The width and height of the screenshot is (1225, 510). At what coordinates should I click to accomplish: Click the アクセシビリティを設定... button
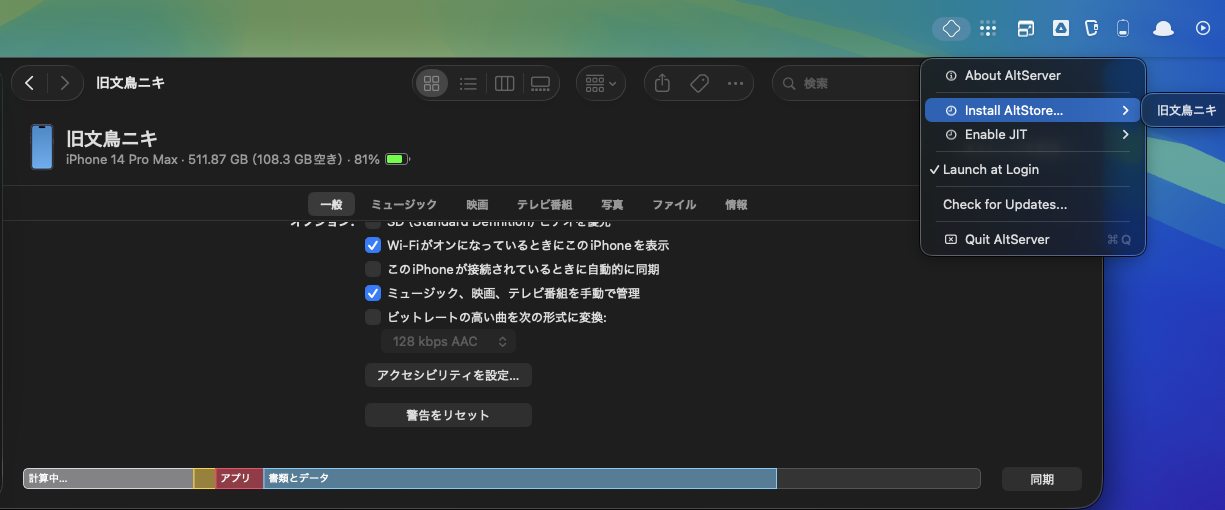(448, 376)
